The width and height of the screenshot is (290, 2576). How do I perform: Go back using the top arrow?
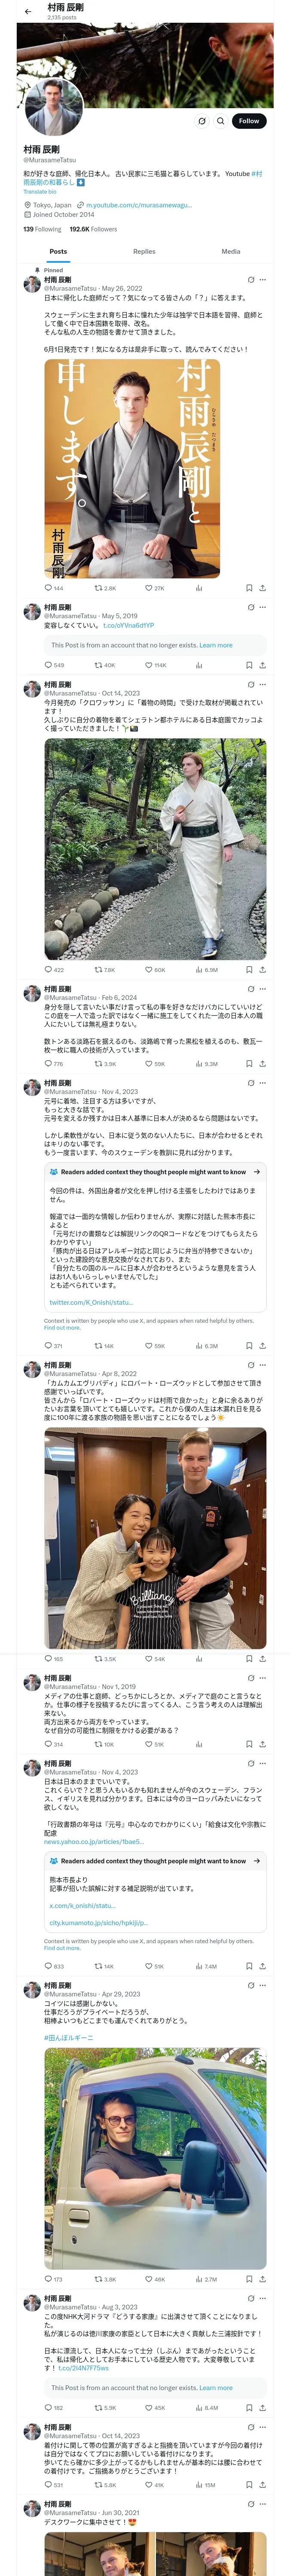coord(27,11)
